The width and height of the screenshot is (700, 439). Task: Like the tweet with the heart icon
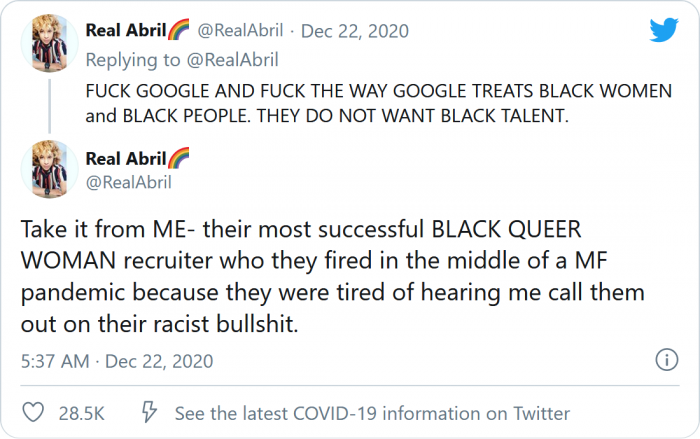tap(33, 413)
